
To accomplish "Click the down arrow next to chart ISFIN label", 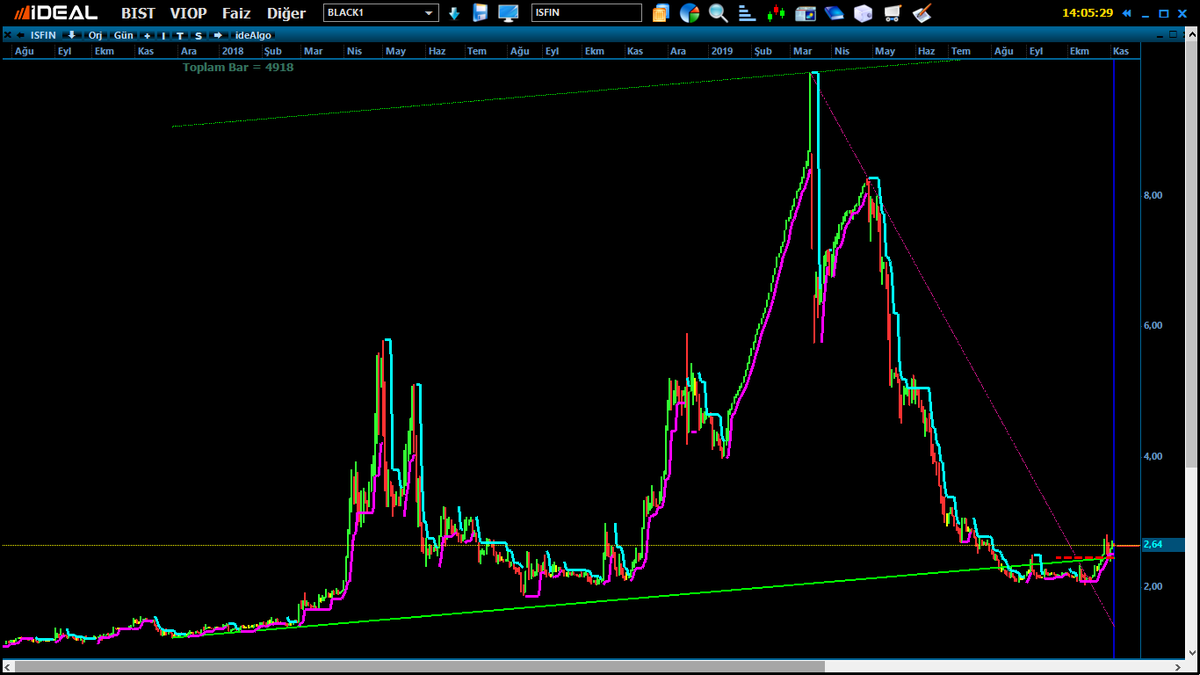I will pyautogui.click(x=71, y=35).
